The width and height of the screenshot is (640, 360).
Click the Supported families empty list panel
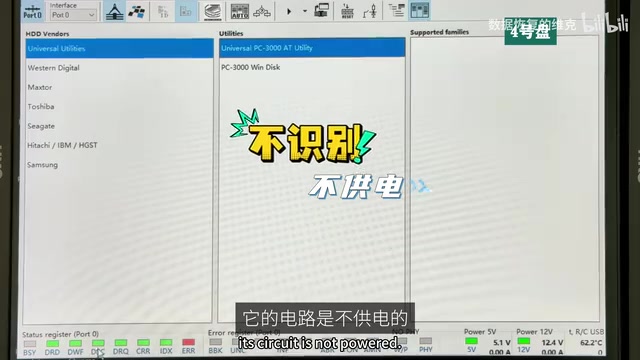(504, 178)
